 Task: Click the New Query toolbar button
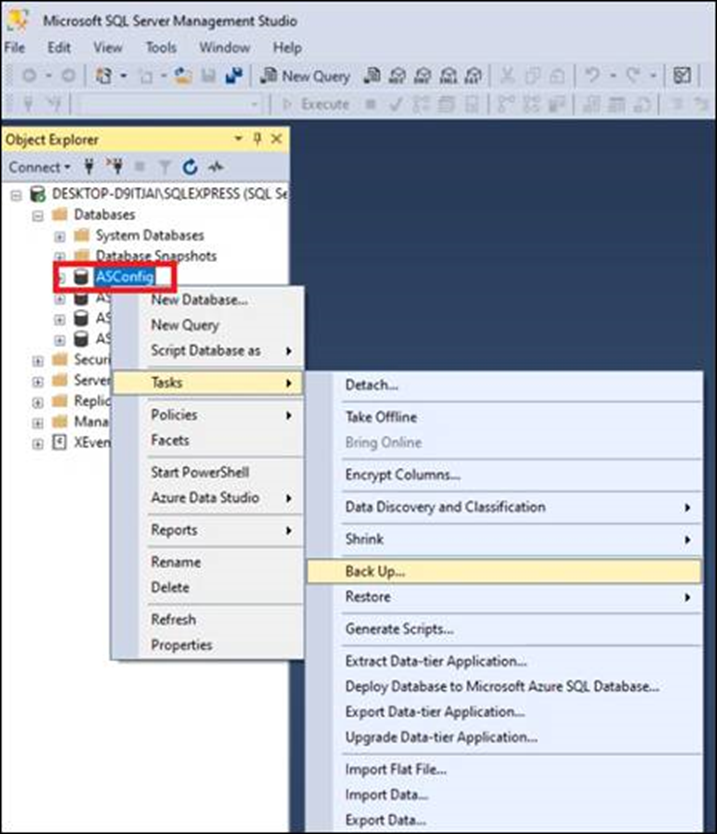click(x=305, y=76)
